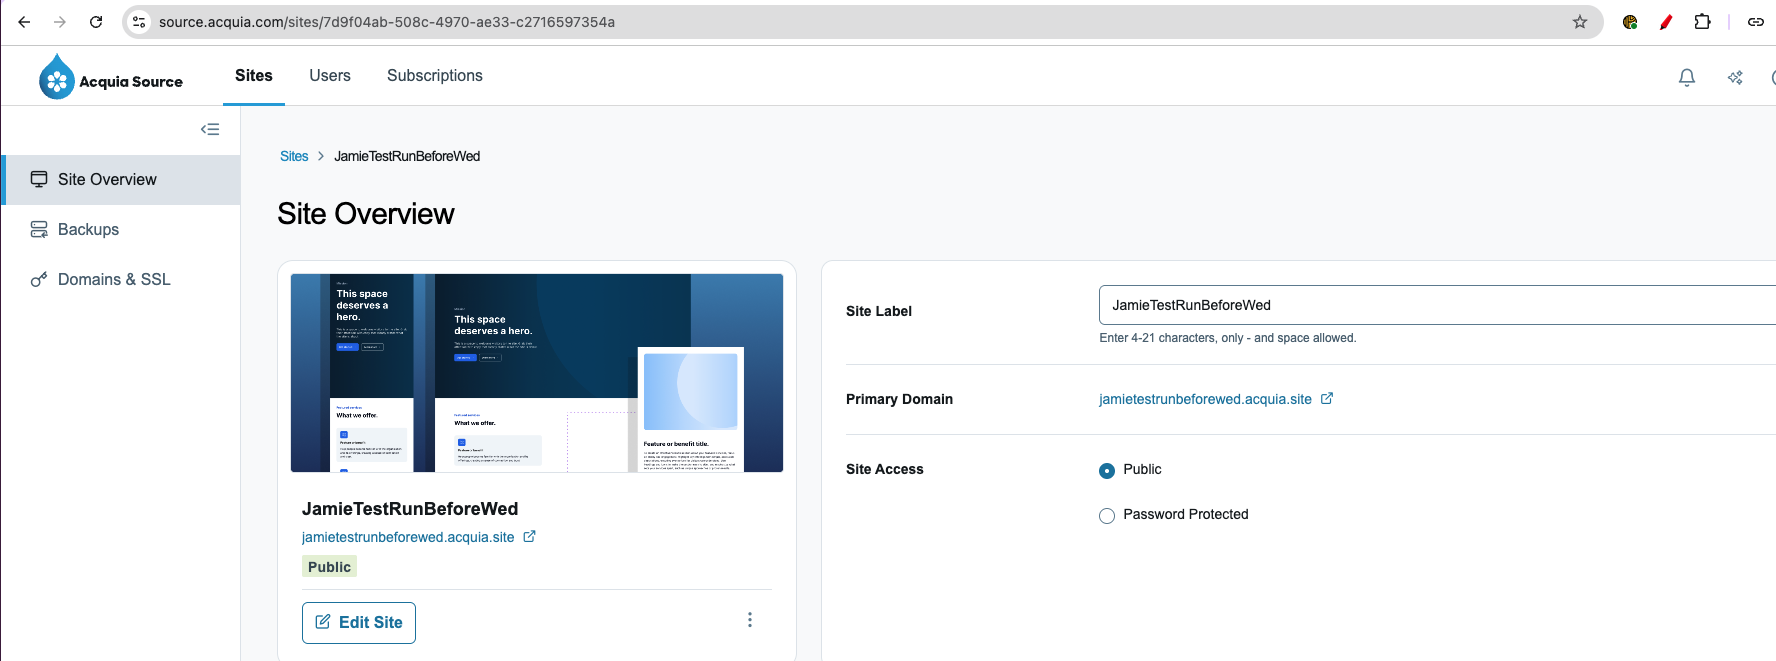Image resolution: width=1776 pixels, height=661 pixels.
Task: Click the round colorful extension icon
Action: 1630,22
